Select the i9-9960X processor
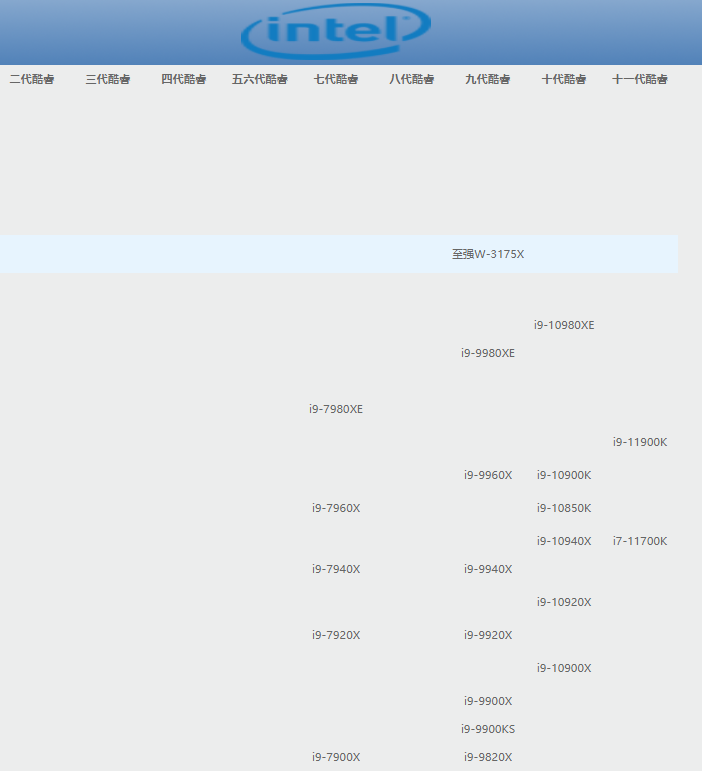The width and height of the screenshot is (702, 771). click(488, 475)
